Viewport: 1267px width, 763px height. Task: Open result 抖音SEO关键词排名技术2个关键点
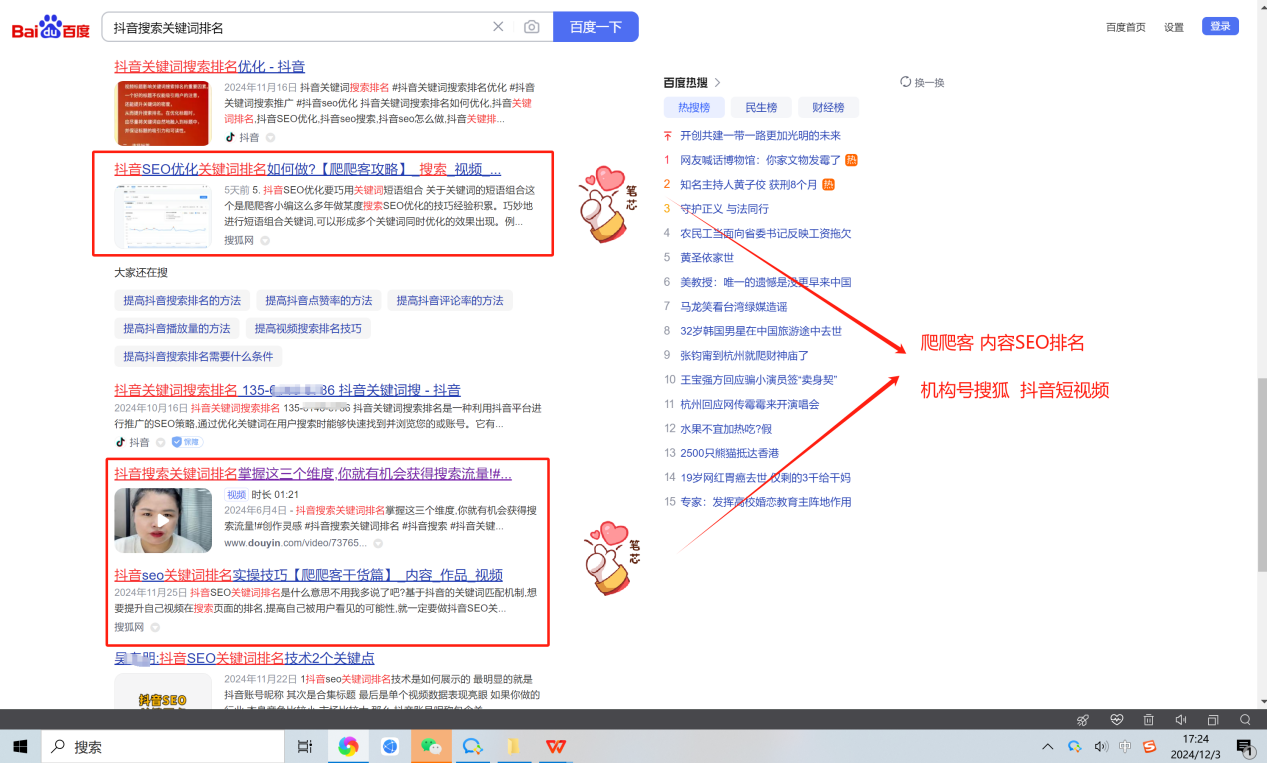tap(244, 658)
